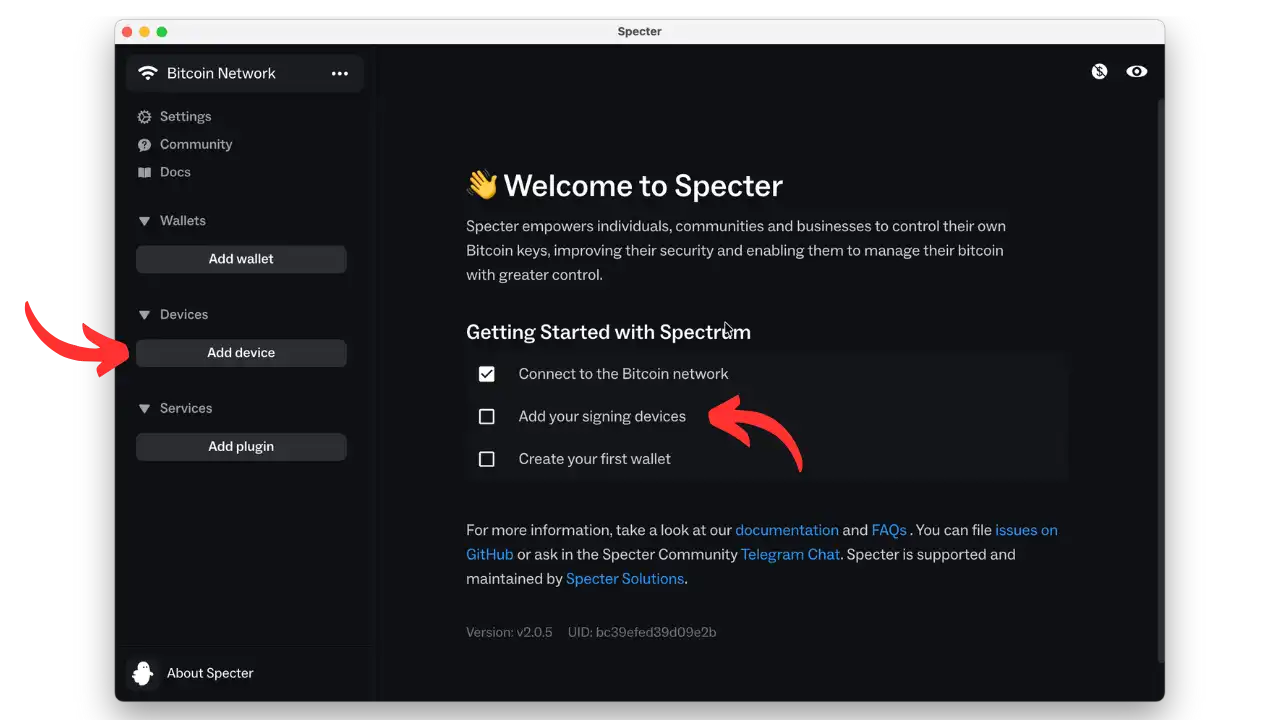This screenshot has width=1280, height=720.
Task: Open Settings in the sidebar
Action: (186, 117)
